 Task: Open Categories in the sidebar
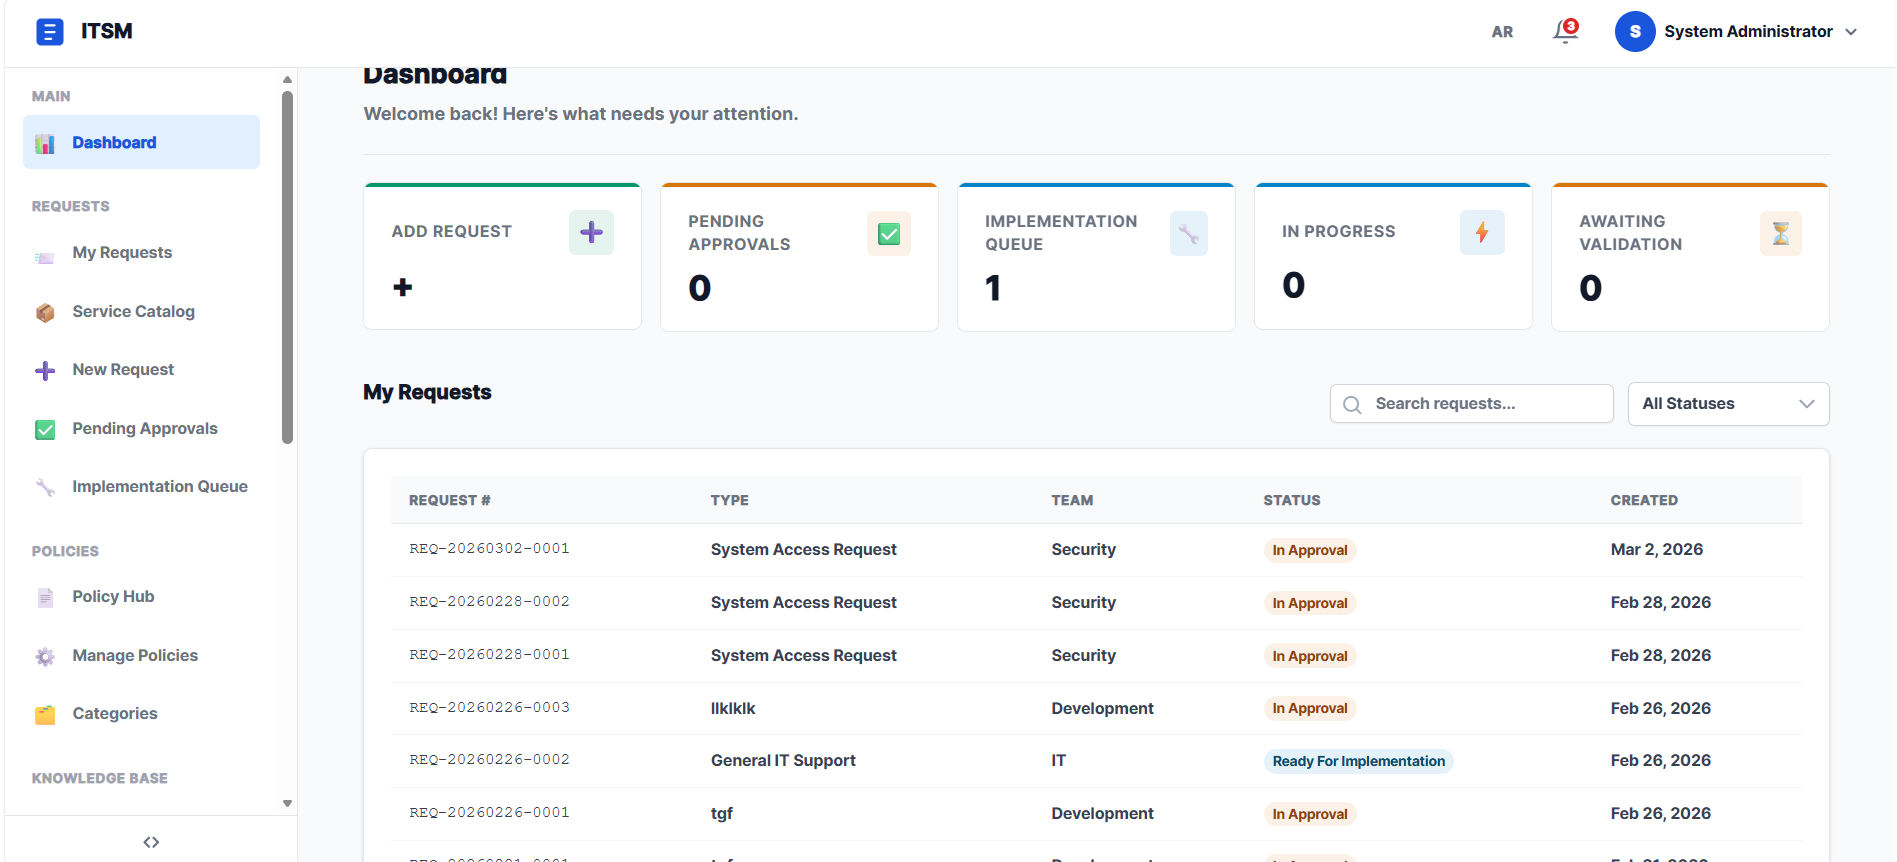click(x=141, y=714)
